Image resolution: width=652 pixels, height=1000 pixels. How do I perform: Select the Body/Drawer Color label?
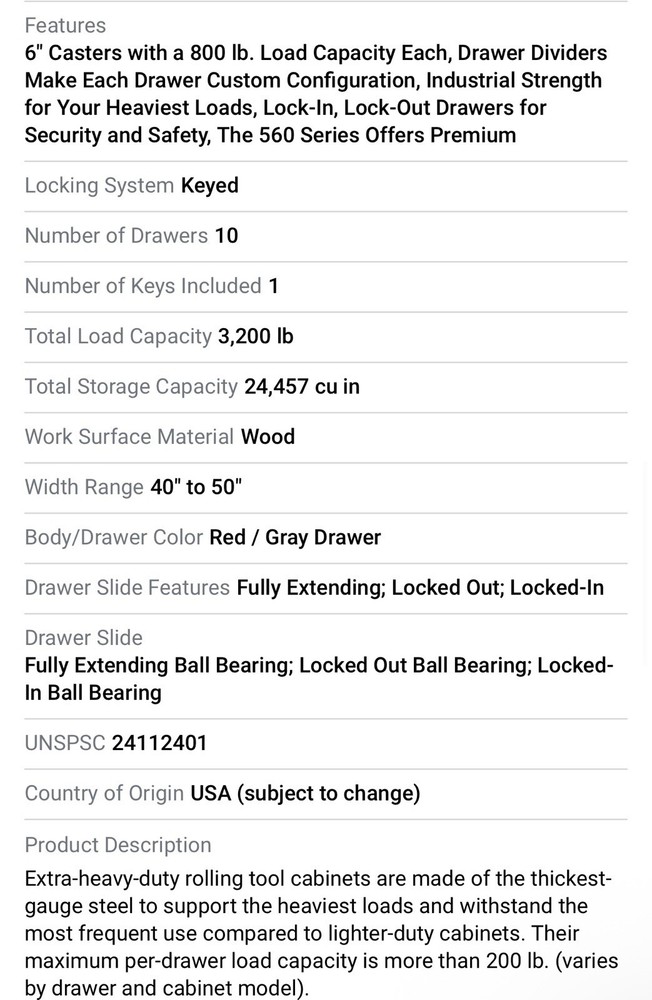point(114,537)
